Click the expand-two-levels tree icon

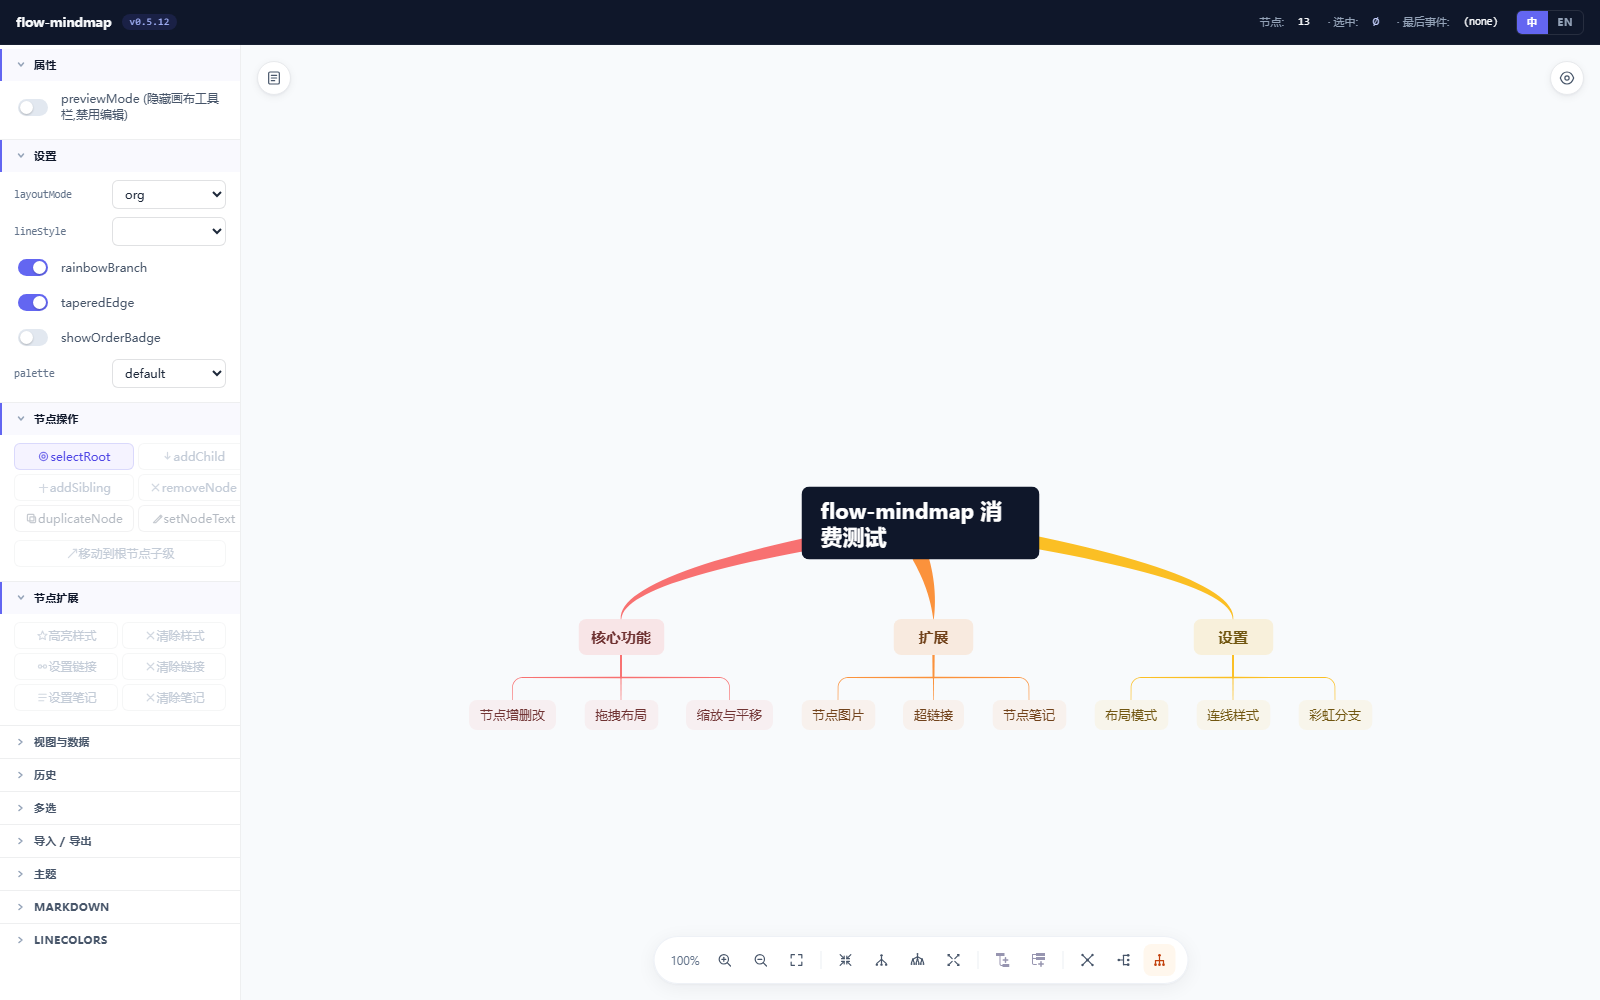[917, 960]
